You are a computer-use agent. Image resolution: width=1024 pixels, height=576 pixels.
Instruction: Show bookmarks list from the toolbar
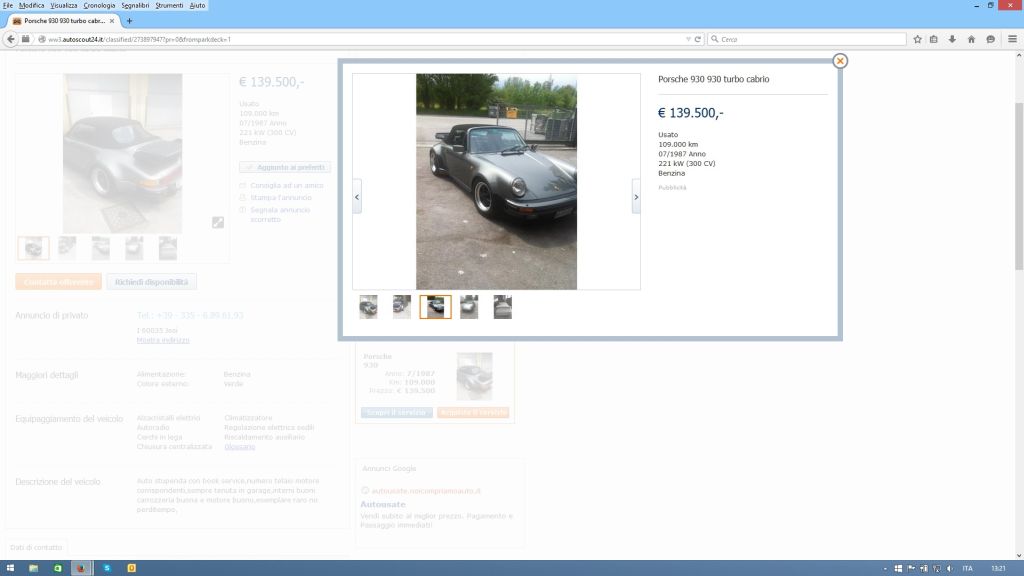(x=934, y=39)
